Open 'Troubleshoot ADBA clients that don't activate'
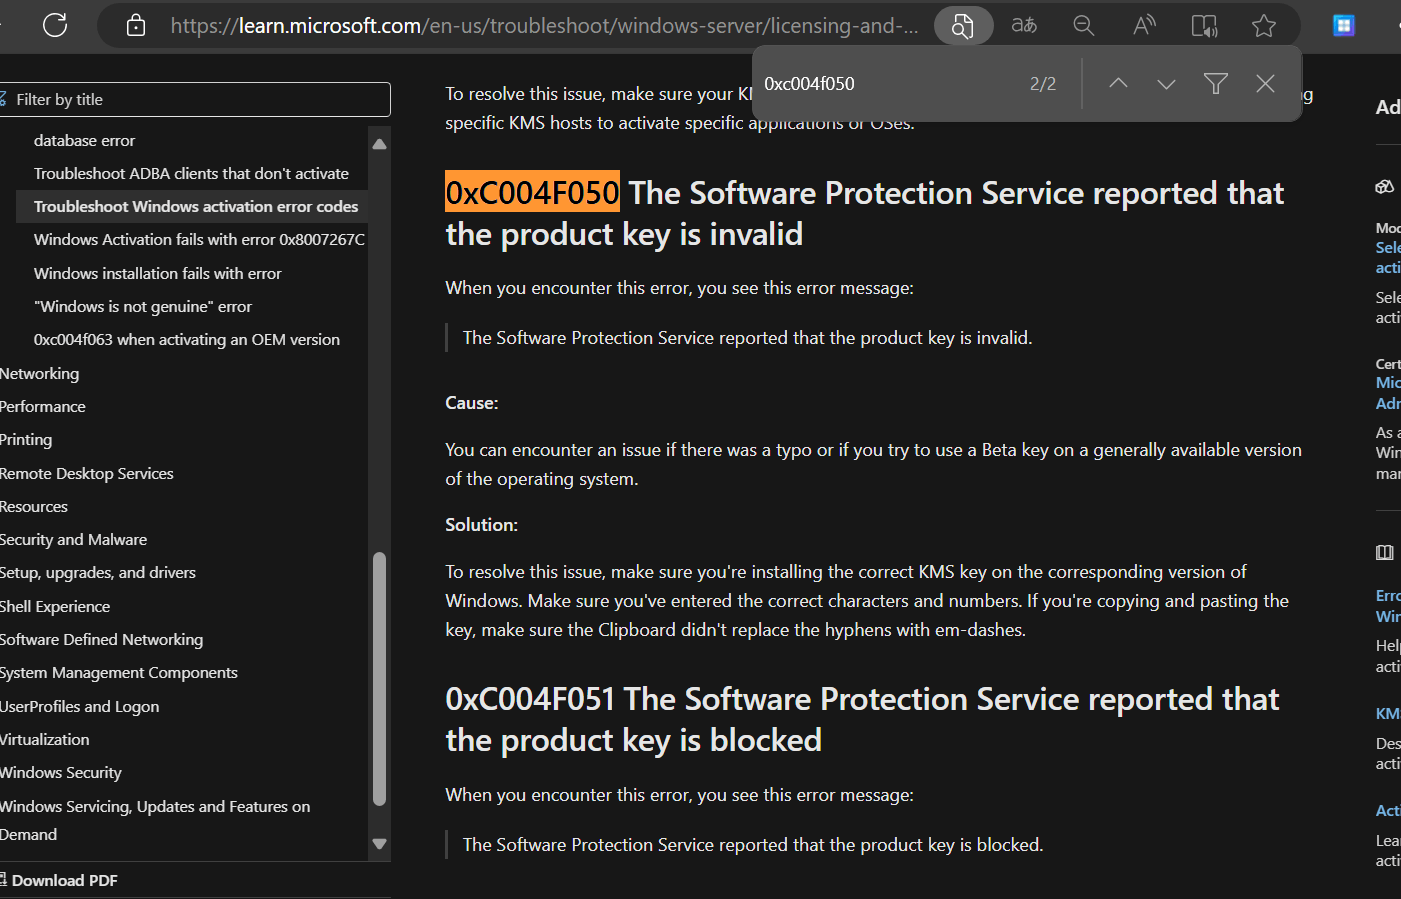This screenshot has width=1401, height=899. 191,173
